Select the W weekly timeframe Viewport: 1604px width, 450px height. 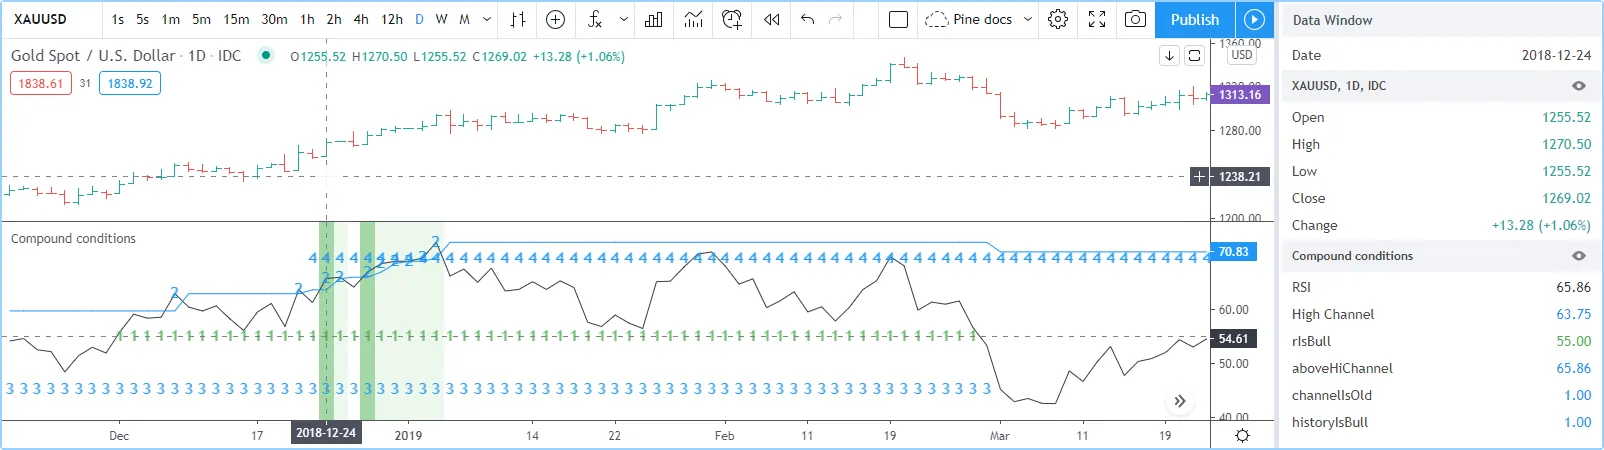pyautogui.click(x=441, y=19)
